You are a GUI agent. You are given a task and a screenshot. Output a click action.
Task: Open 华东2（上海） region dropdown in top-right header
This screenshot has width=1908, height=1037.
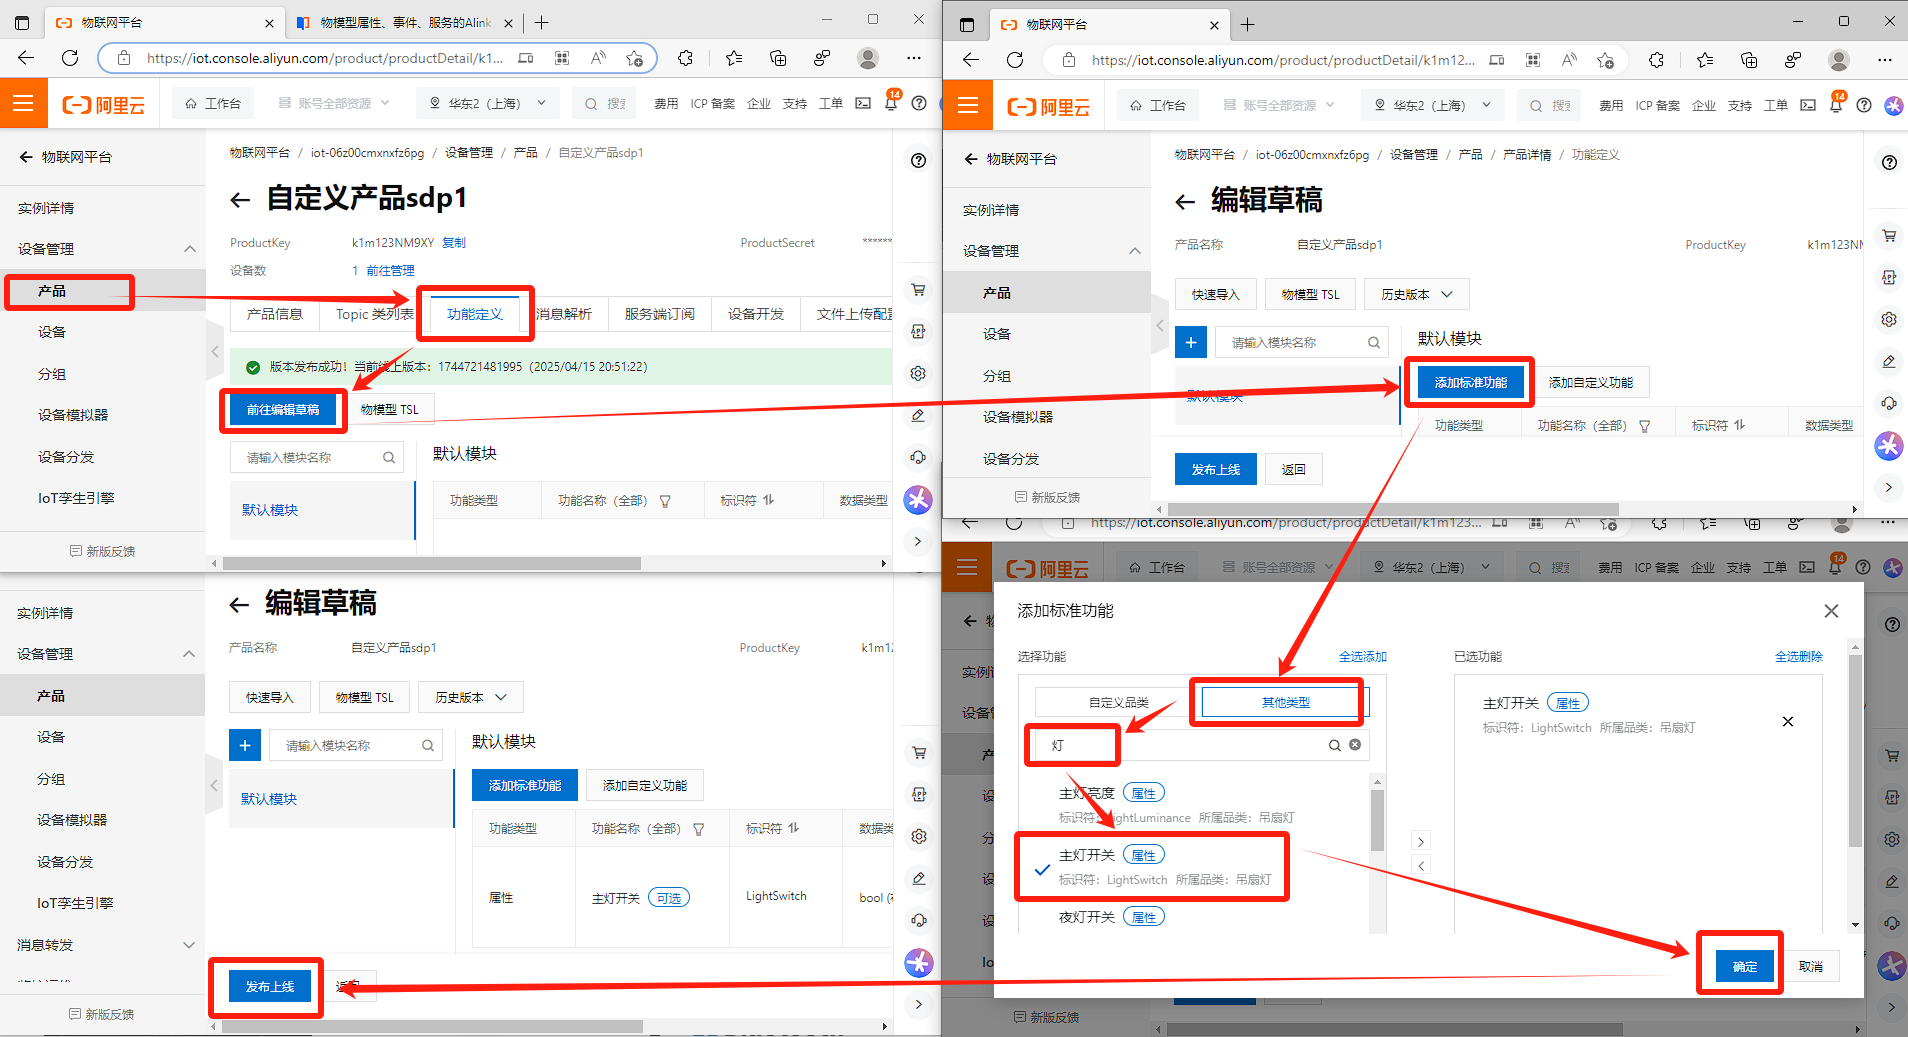click(x=1433, y=105)
